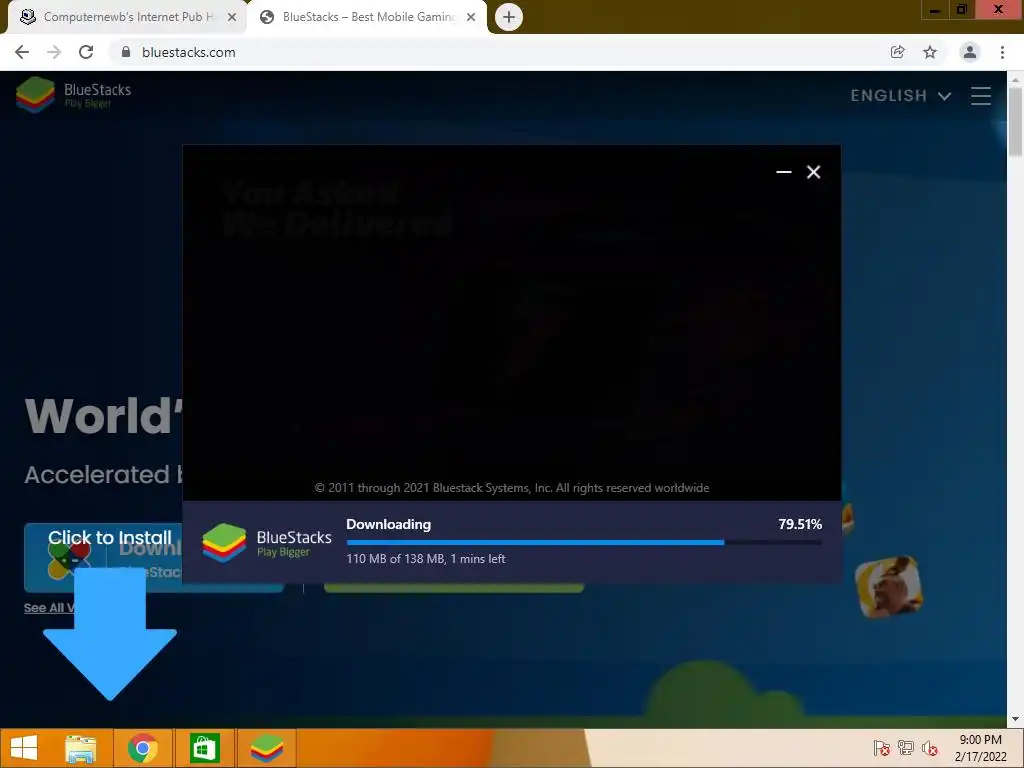Click the Downloading status label
This screenshot has width=1024, height=768.
click(389, 524)
